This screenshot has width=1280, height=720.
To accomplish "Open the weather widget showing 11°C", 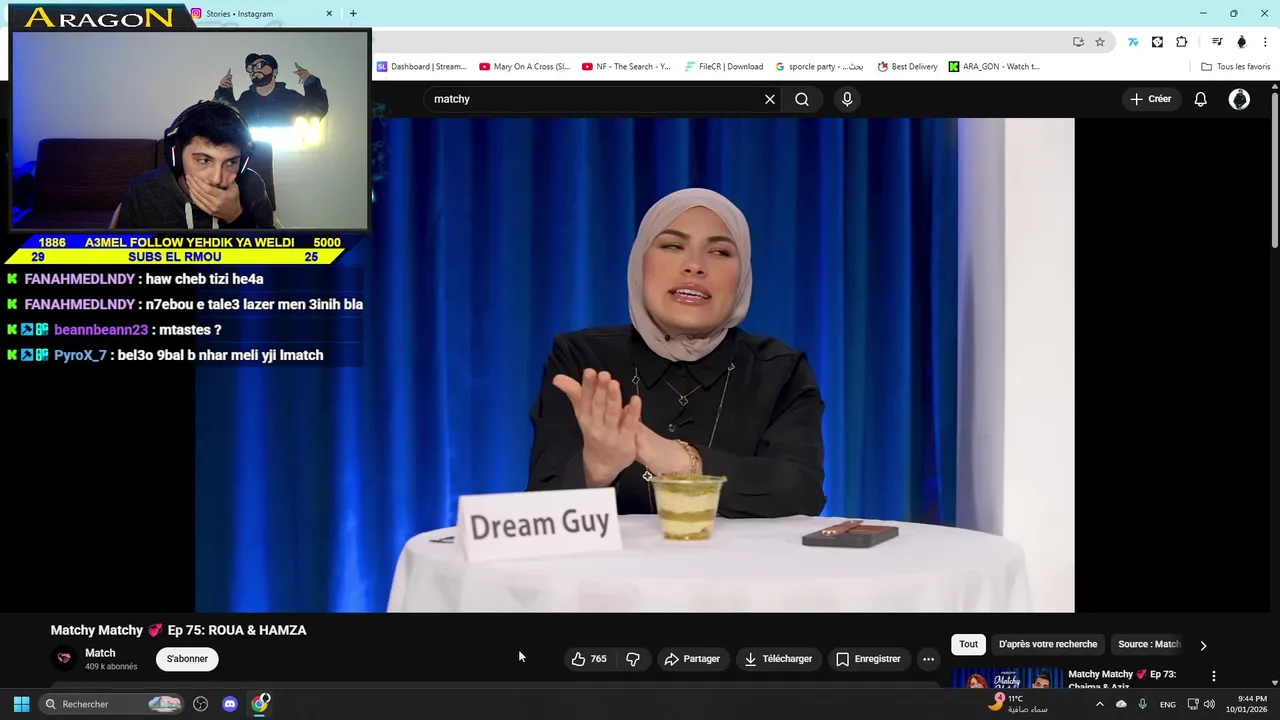I will click(x=1018, y=704).
